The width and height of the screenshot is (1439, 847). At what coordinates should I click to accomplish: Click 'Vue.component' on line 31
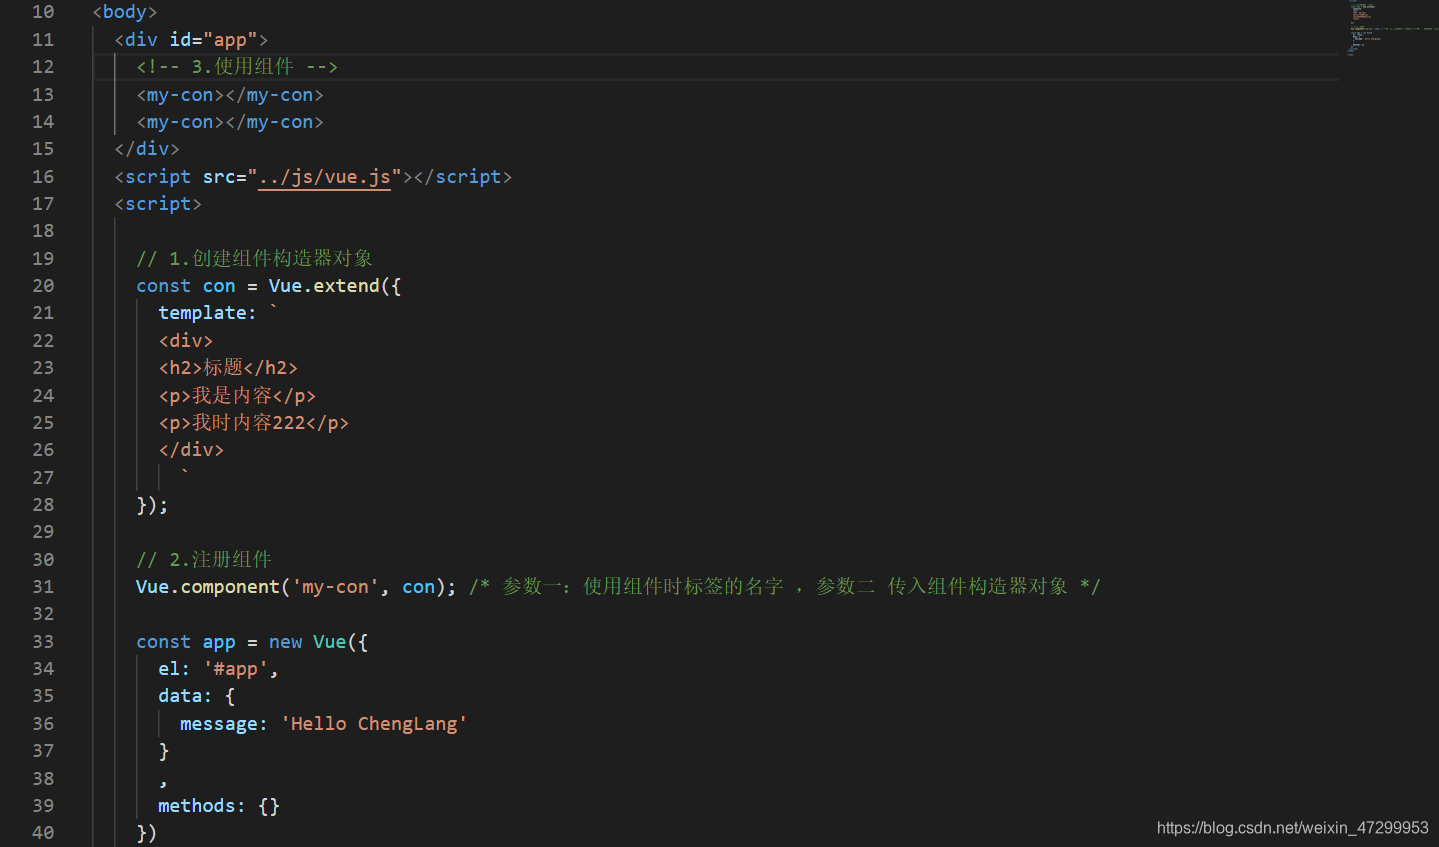(x=208, y=587)
